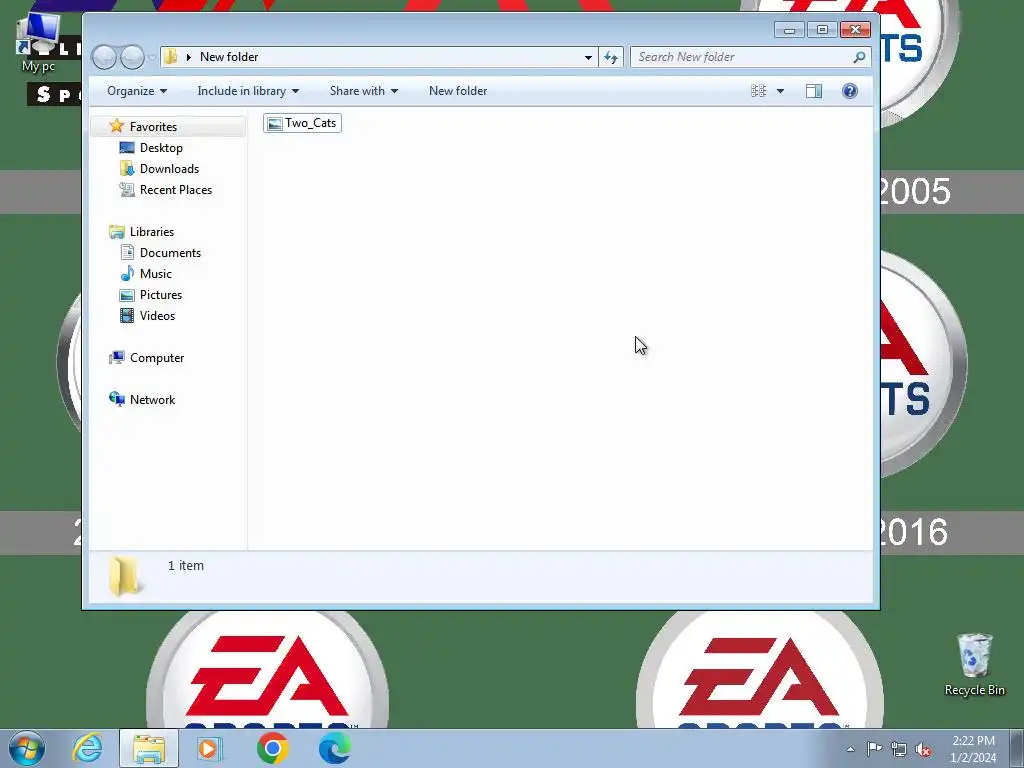Select Downloads label in Favorites
This screenshot has height=768, width=1024.
169,168
